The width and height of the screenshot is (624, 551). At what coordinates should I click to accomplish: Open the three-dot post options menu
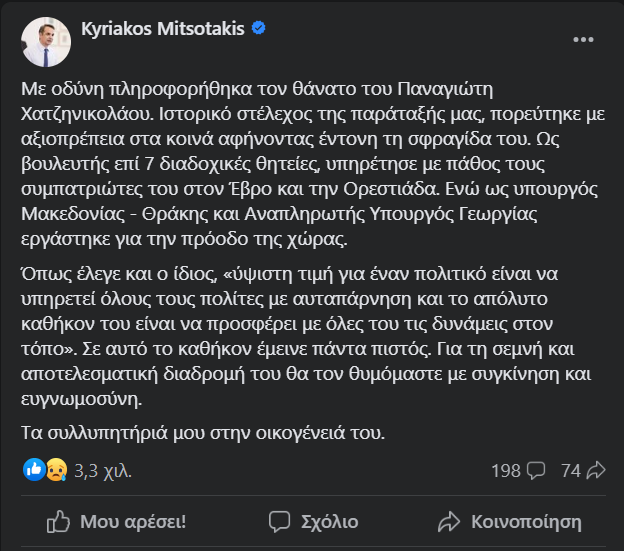click(x=583, y=40)
